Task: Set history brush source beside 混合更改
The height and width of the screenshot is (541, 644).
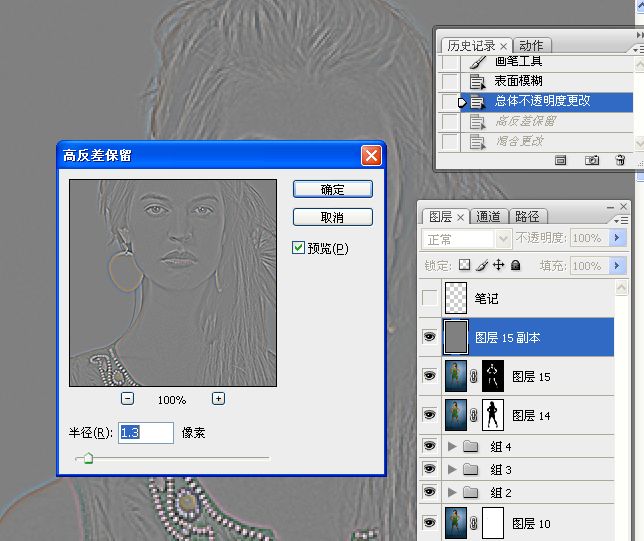Action: (x=451, y=141)
